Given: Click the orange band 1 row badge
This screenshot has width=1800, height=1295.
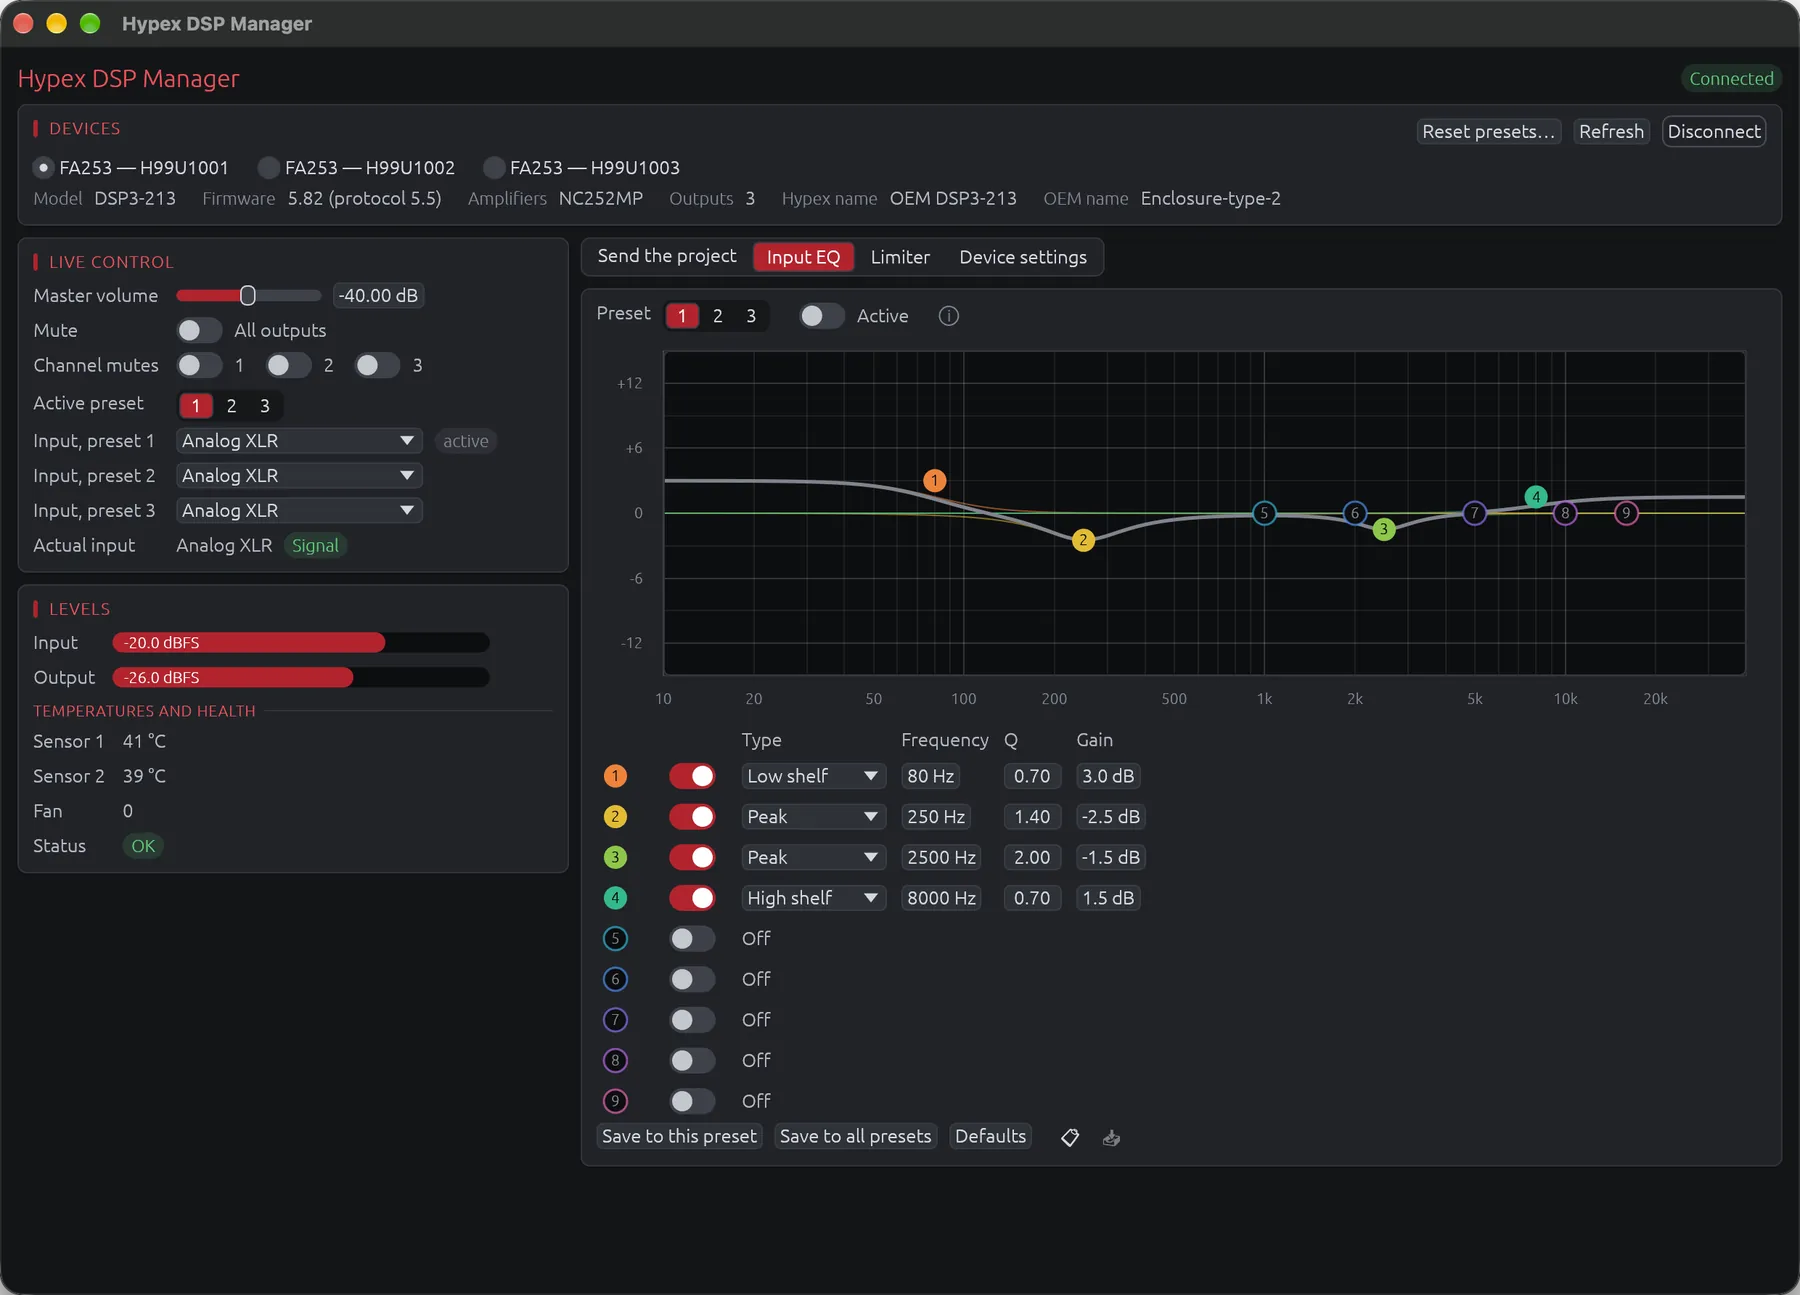Looking at the screenshot, I should coord(615,776).
